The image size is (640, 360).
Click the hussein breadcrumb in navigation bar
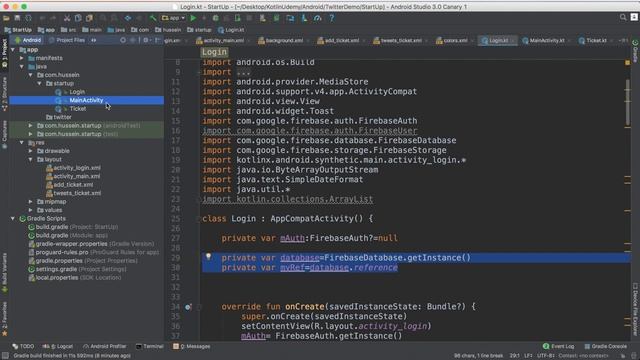[168, 30]
